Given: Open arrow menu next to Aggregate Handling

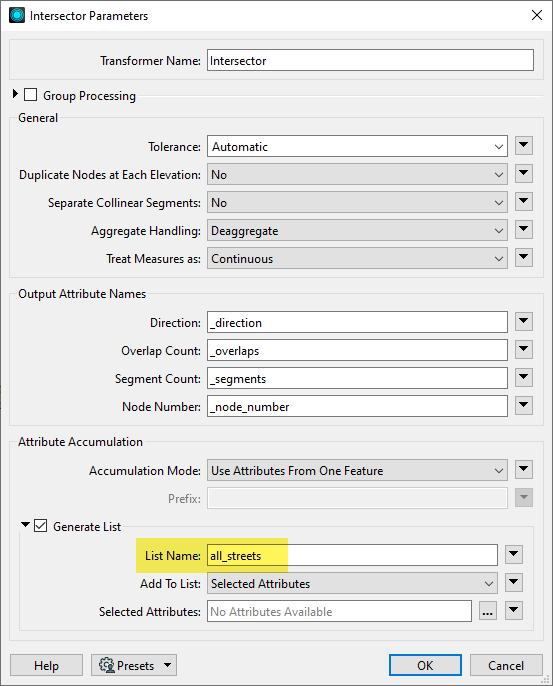Looking at the screenshot, I should click(x=524, y=230).
